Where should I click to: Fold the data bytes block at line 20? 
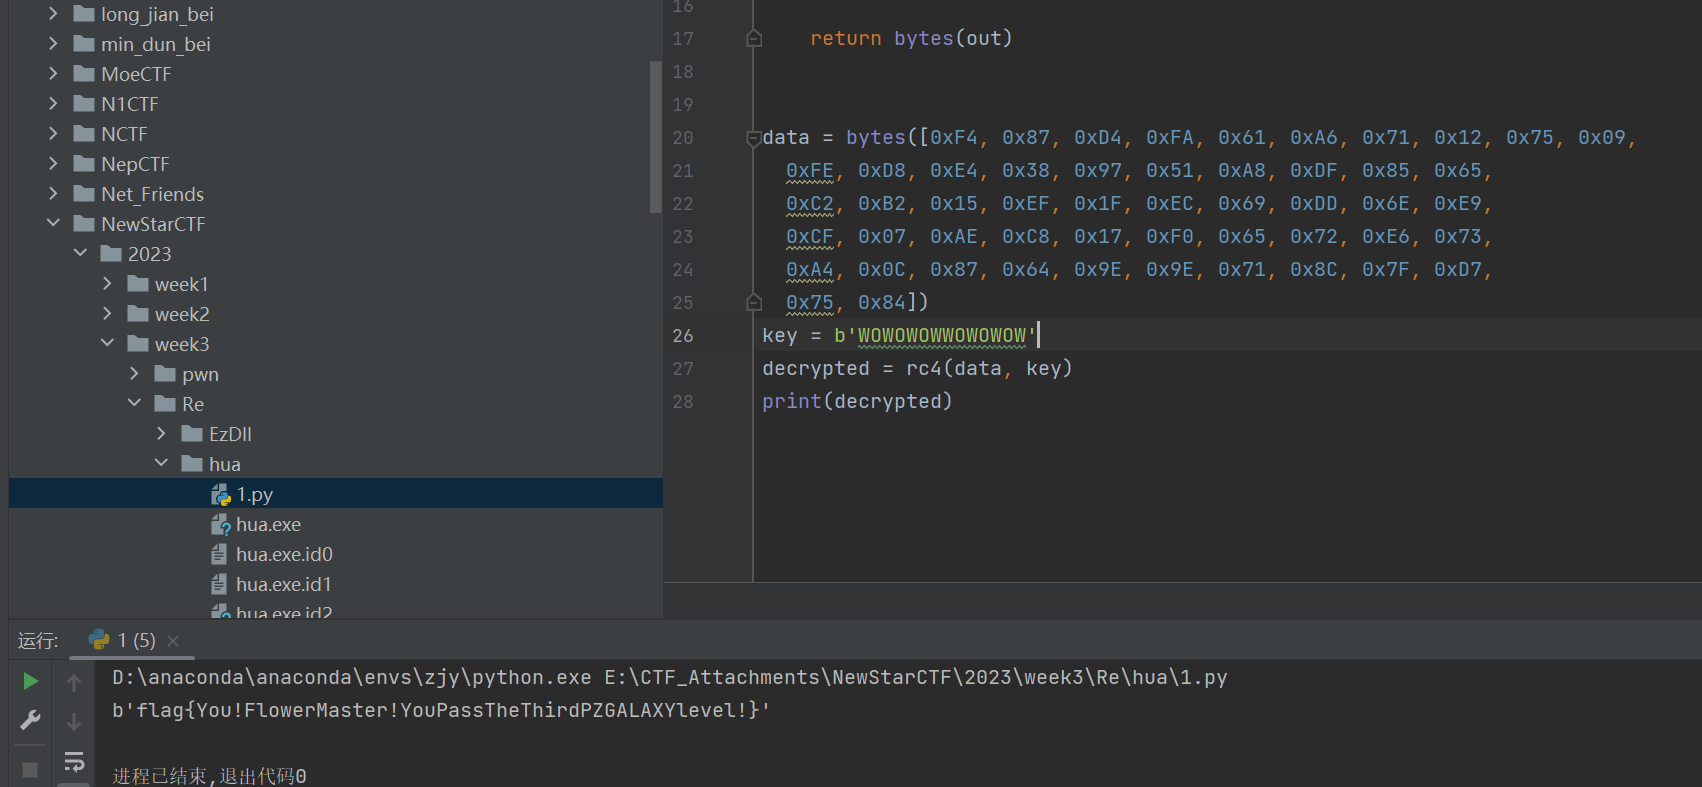[754, 138]
